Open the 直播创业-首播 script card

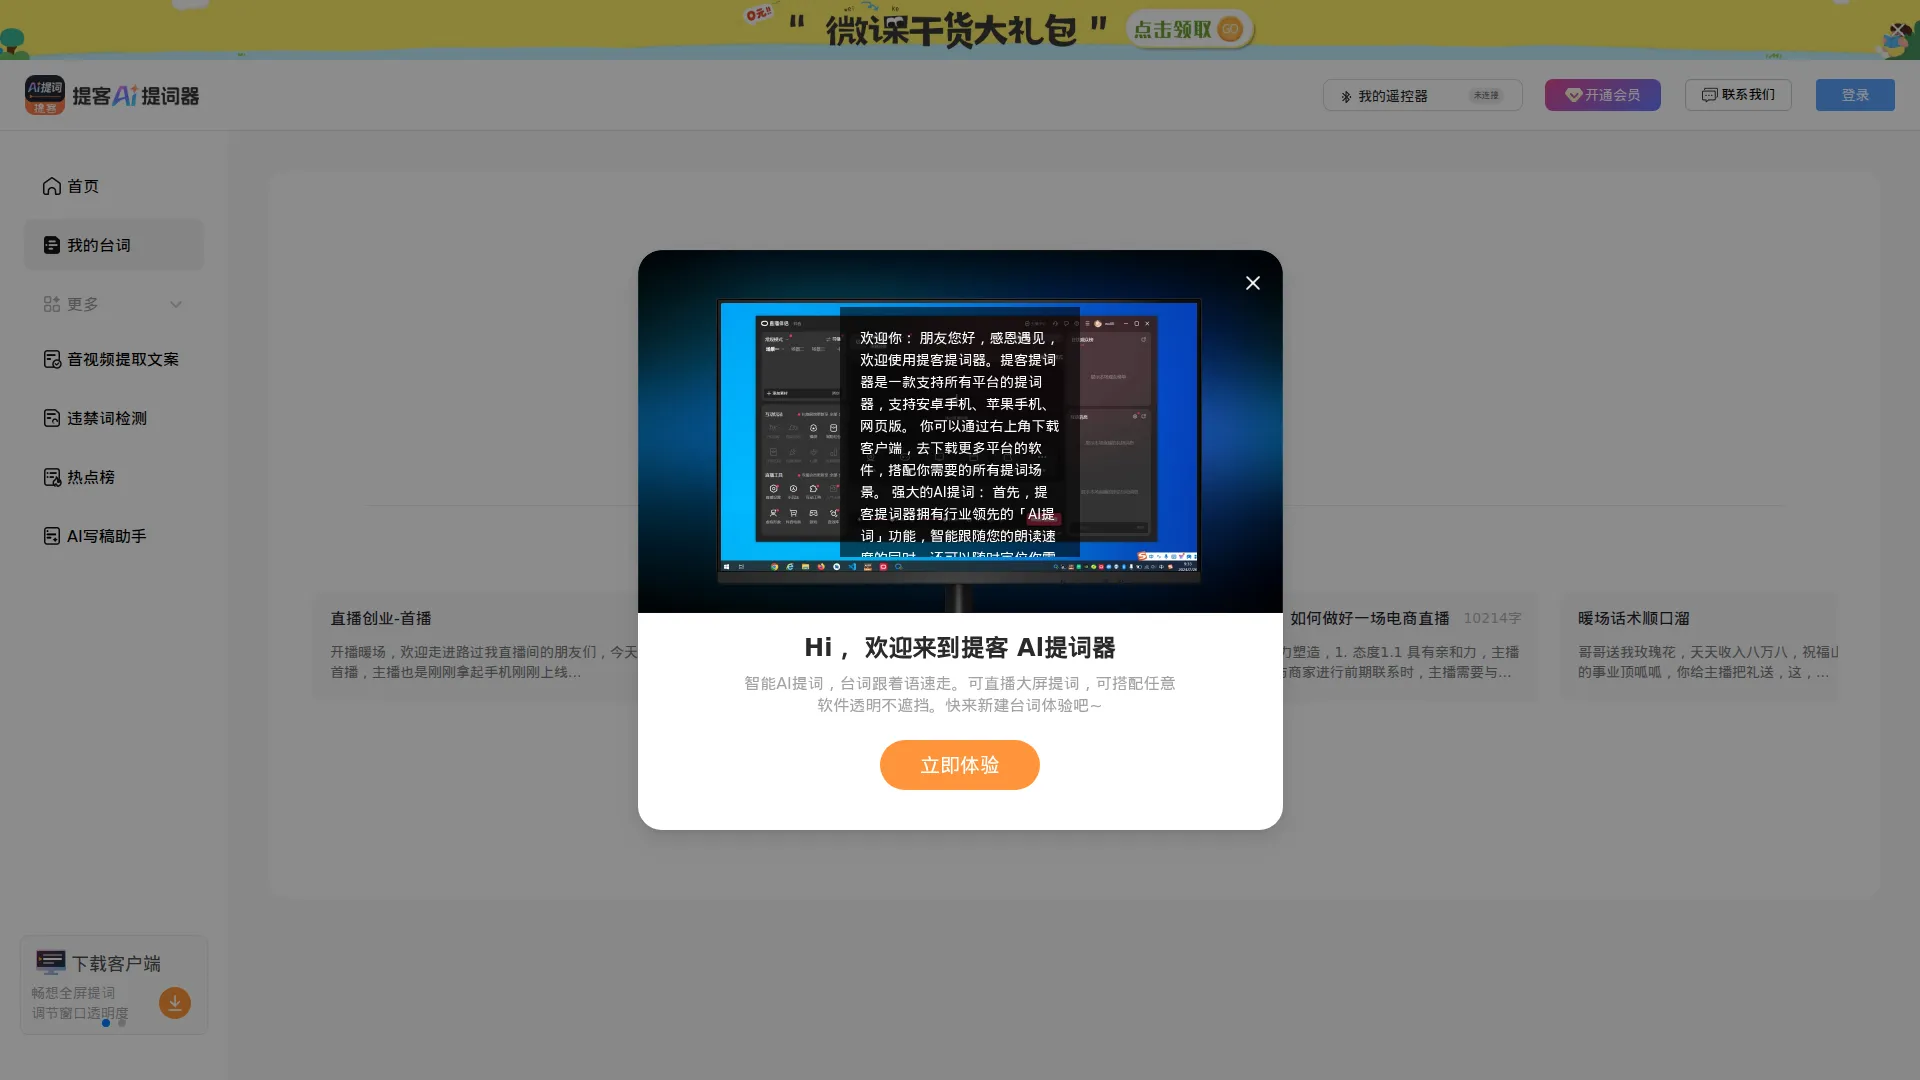pos(476,645)
